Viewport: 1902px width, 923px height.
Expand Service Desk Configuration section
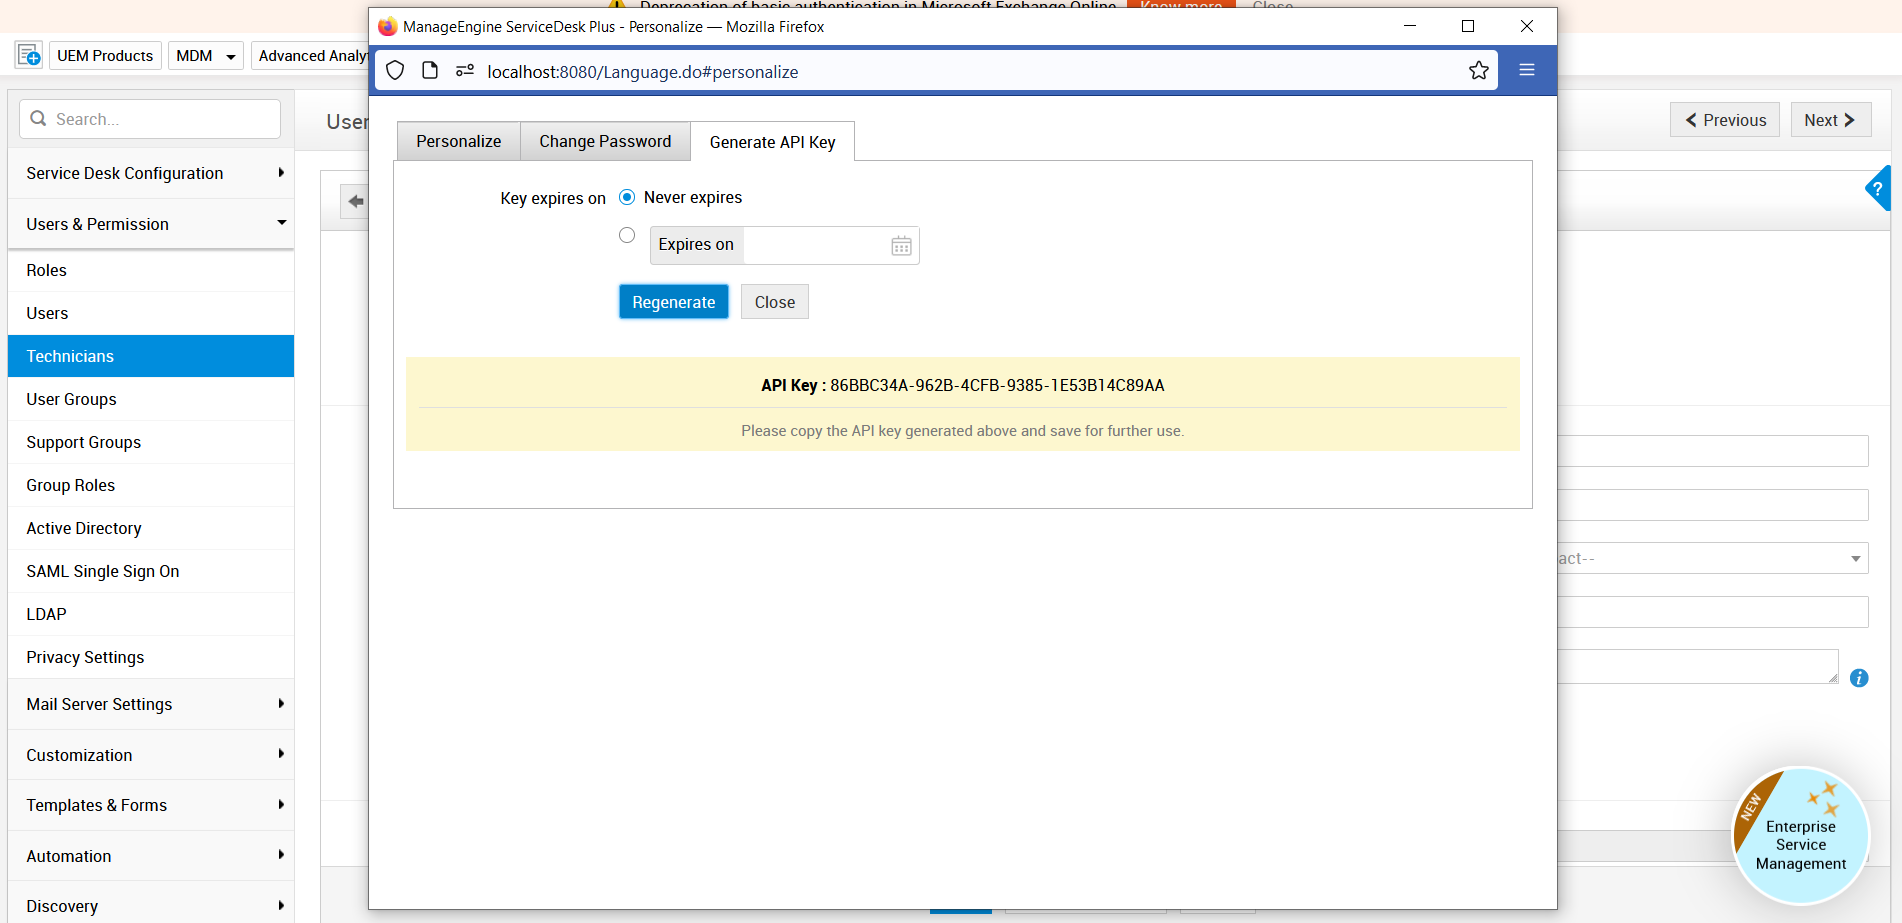pyautogui.click(x=125, y=173)
